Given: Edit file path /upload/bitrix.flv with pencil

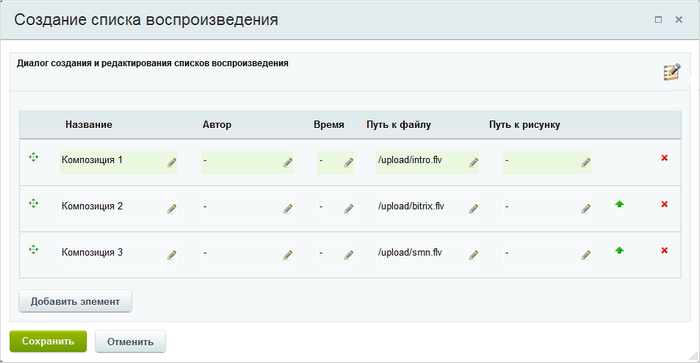Looking at the screenshot, I should pos(474,209).
